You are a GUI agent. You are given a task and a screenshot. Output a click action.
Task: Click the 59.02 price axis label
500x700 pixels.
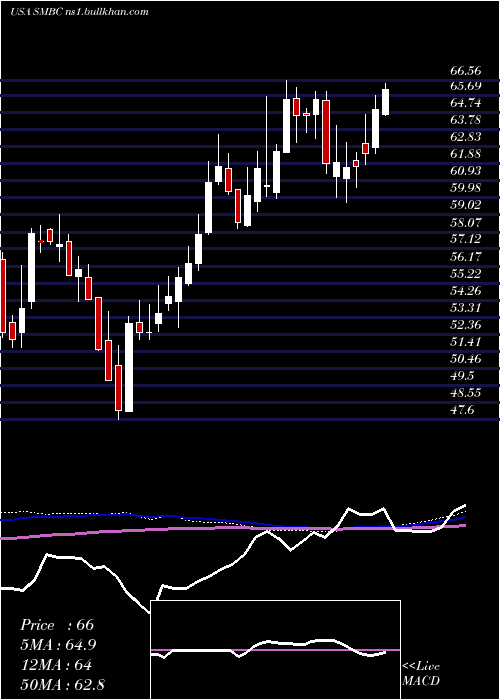(x=466, y=205)
